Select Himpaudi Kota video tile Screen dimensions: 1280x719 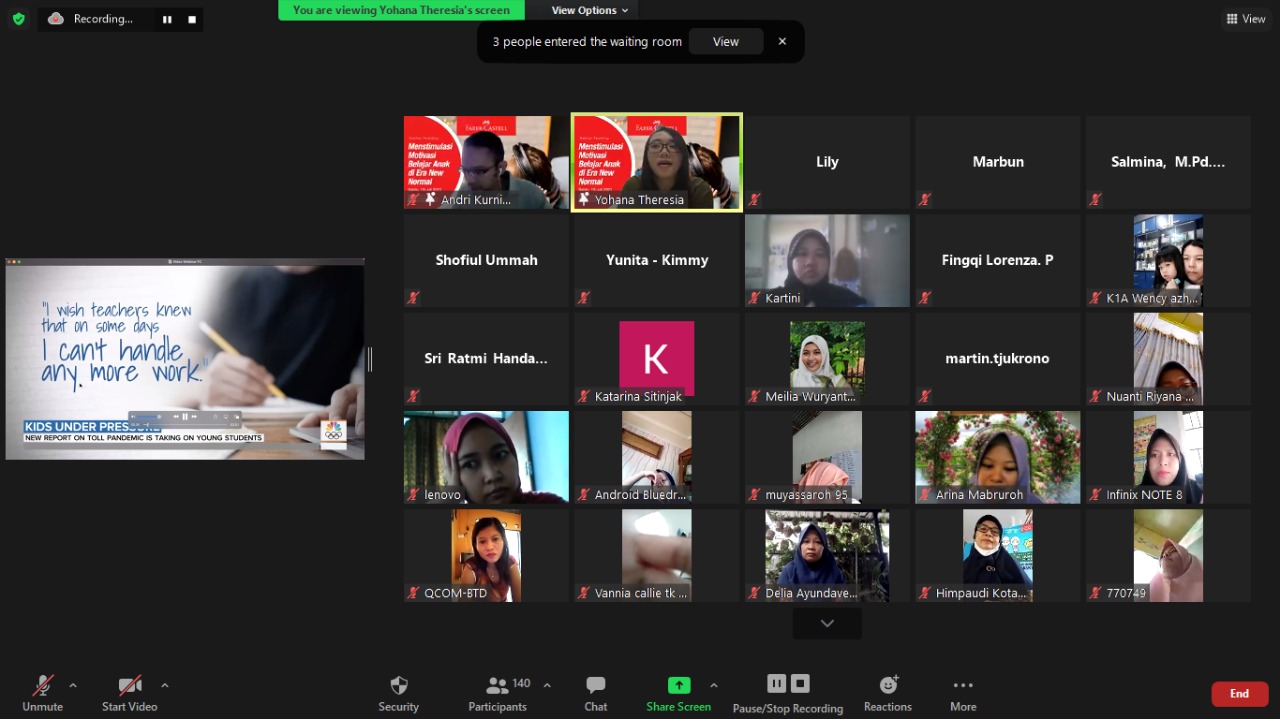[x=998, y=555]
